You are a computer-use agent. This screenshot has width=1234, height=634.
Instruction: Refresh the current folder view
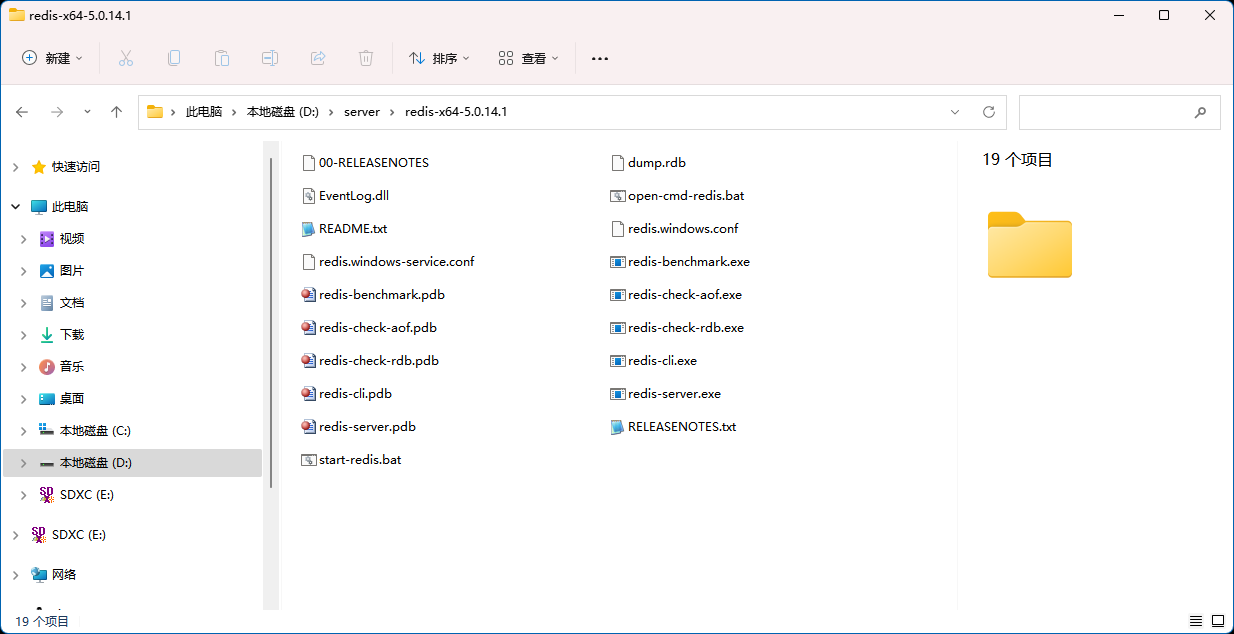(989, 112)
